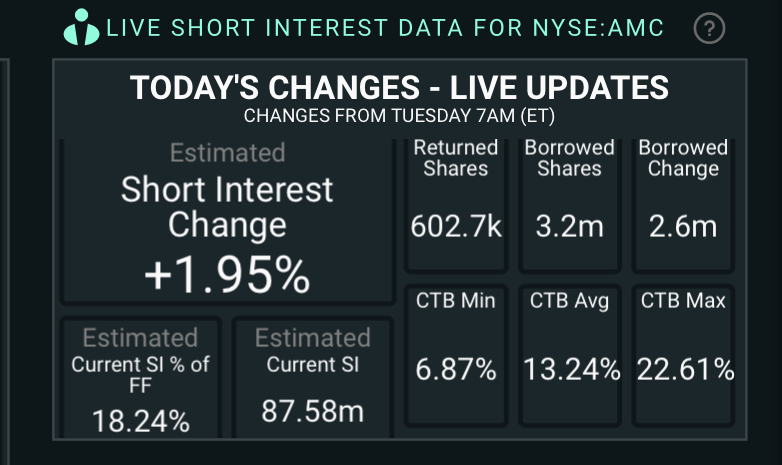Click the teal person logo icon
Viewport: 782px width, 465px height.
coord(81,27)
